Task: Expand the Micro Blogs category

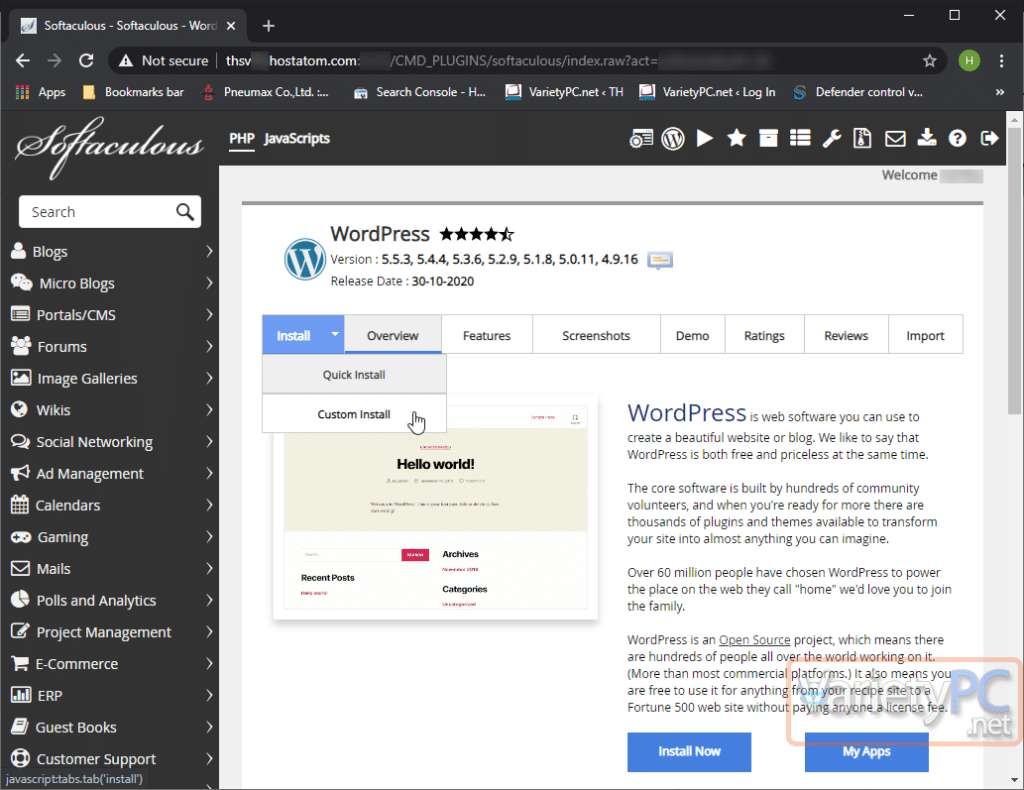Action: click(x=208, y=283)
